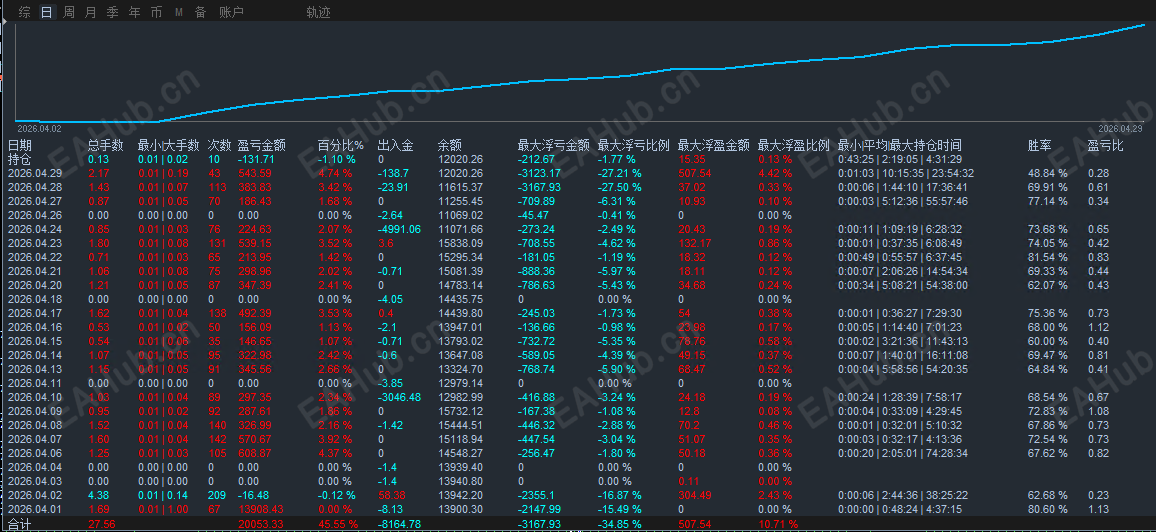Image resolution: width=1156 pixels, height=532 pixels.
Task: Click the 最大浮盈比例 column header
Action: [x=794, y=145]
